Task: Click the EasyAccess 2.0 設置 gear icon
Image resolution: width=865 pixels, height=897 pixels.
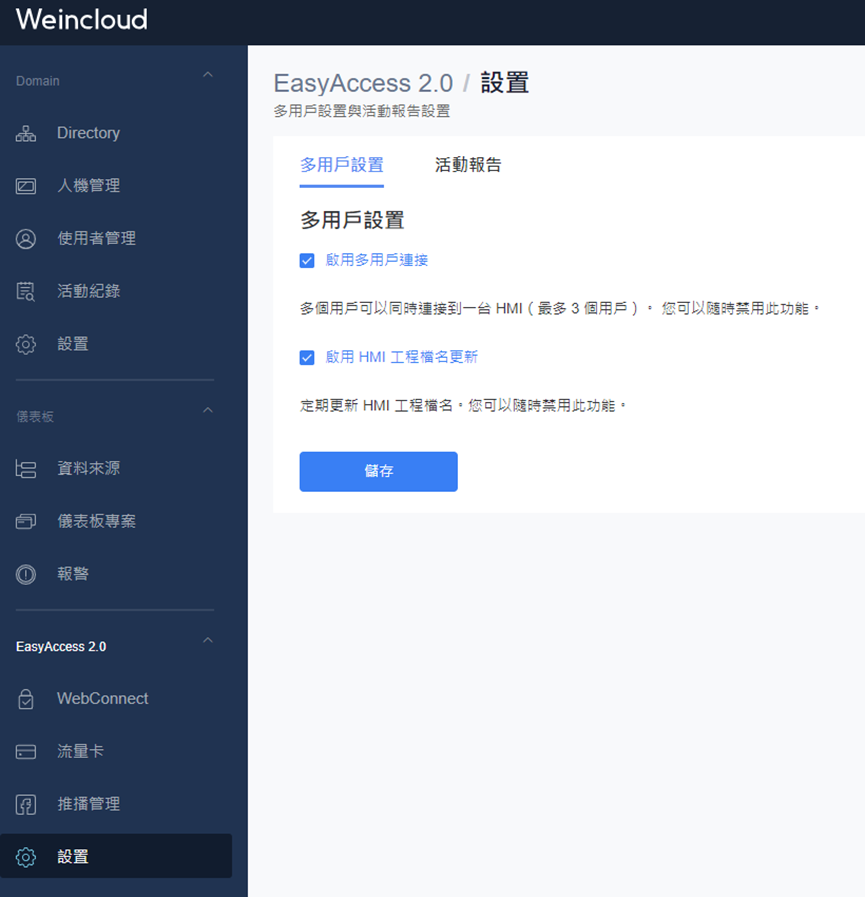Action: tap(26, 857)
